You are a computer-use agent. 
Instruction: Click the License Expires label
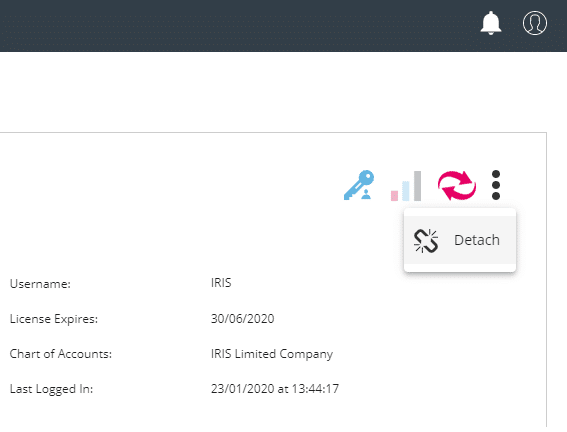point(54,319)
